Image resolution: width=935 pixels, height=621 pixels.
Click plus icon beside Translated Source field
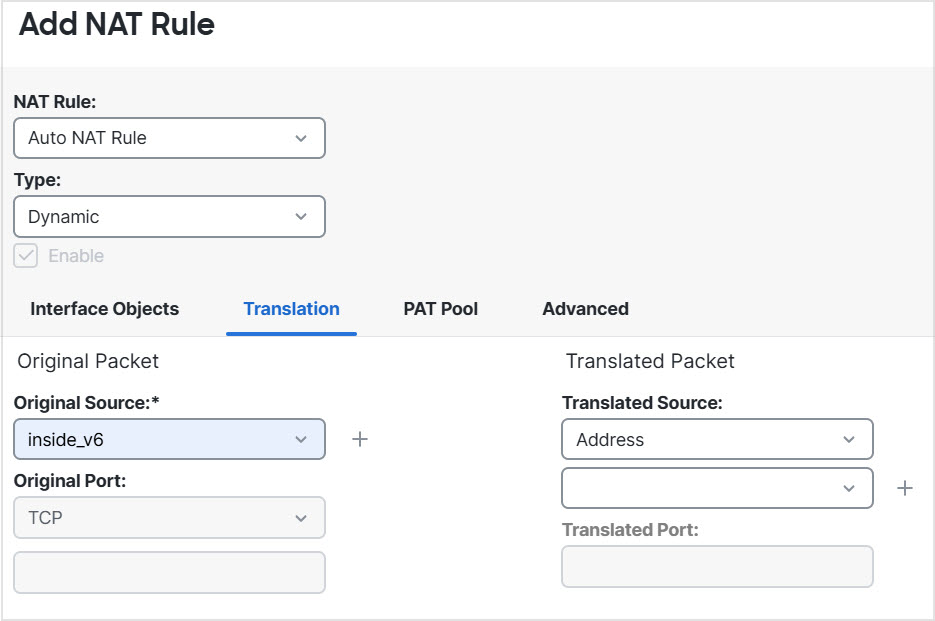(x=905, y=488)
